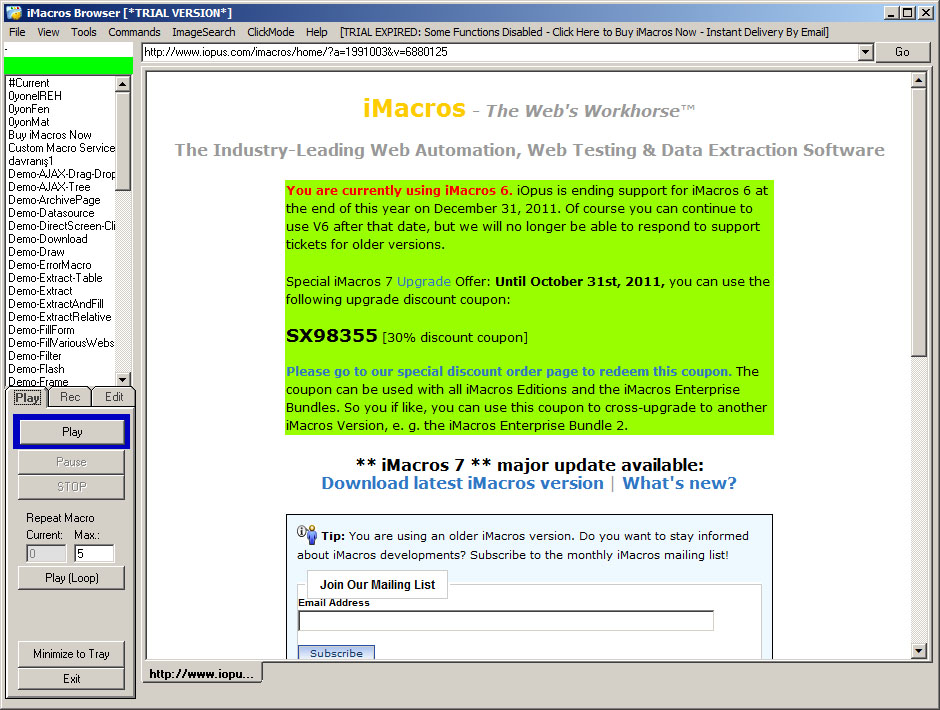Click the What's new? link
This screenshot has height=710, width=940.
679,483
